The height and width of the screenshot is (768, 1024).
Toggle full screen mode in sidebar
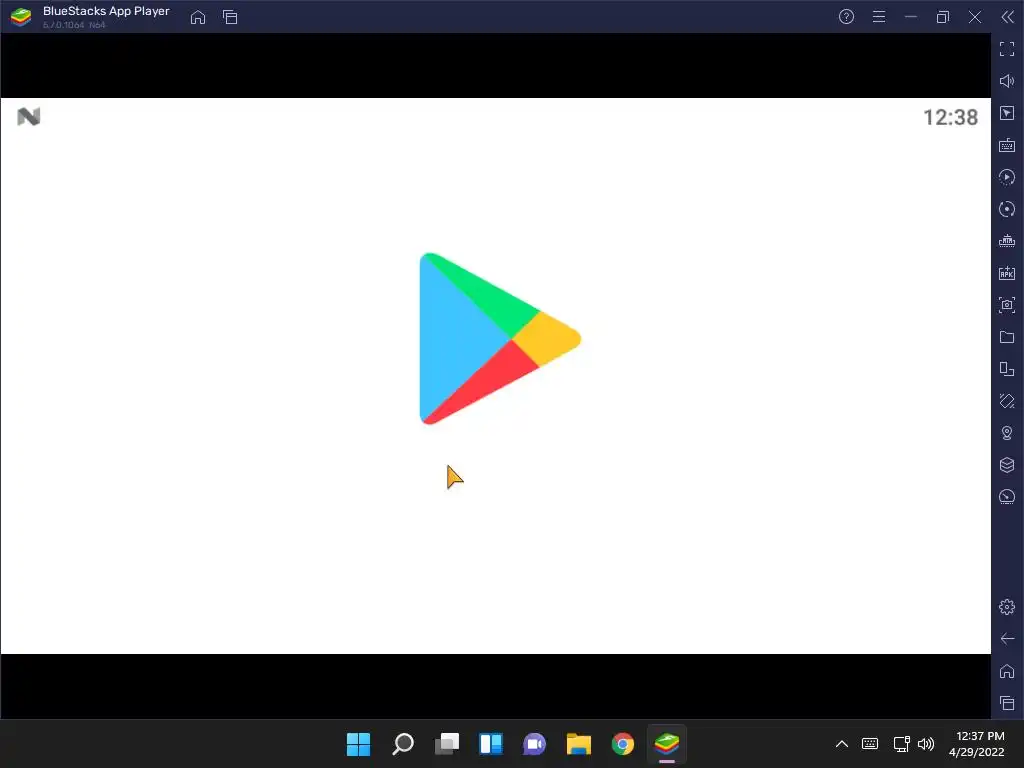(x=1007, y=49)
